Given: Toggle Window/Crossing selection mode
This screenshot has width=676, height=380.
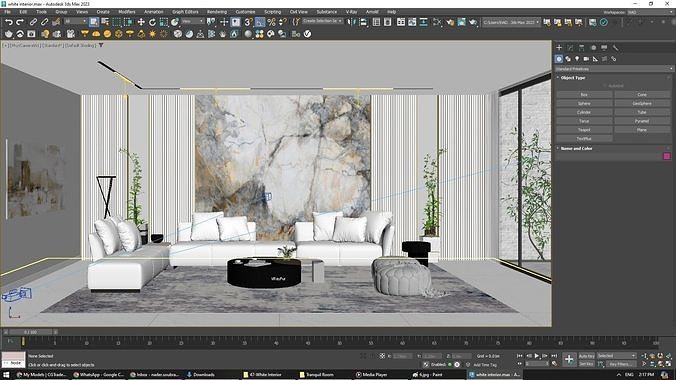Looking at the screenshot, I should click(128, 22).
